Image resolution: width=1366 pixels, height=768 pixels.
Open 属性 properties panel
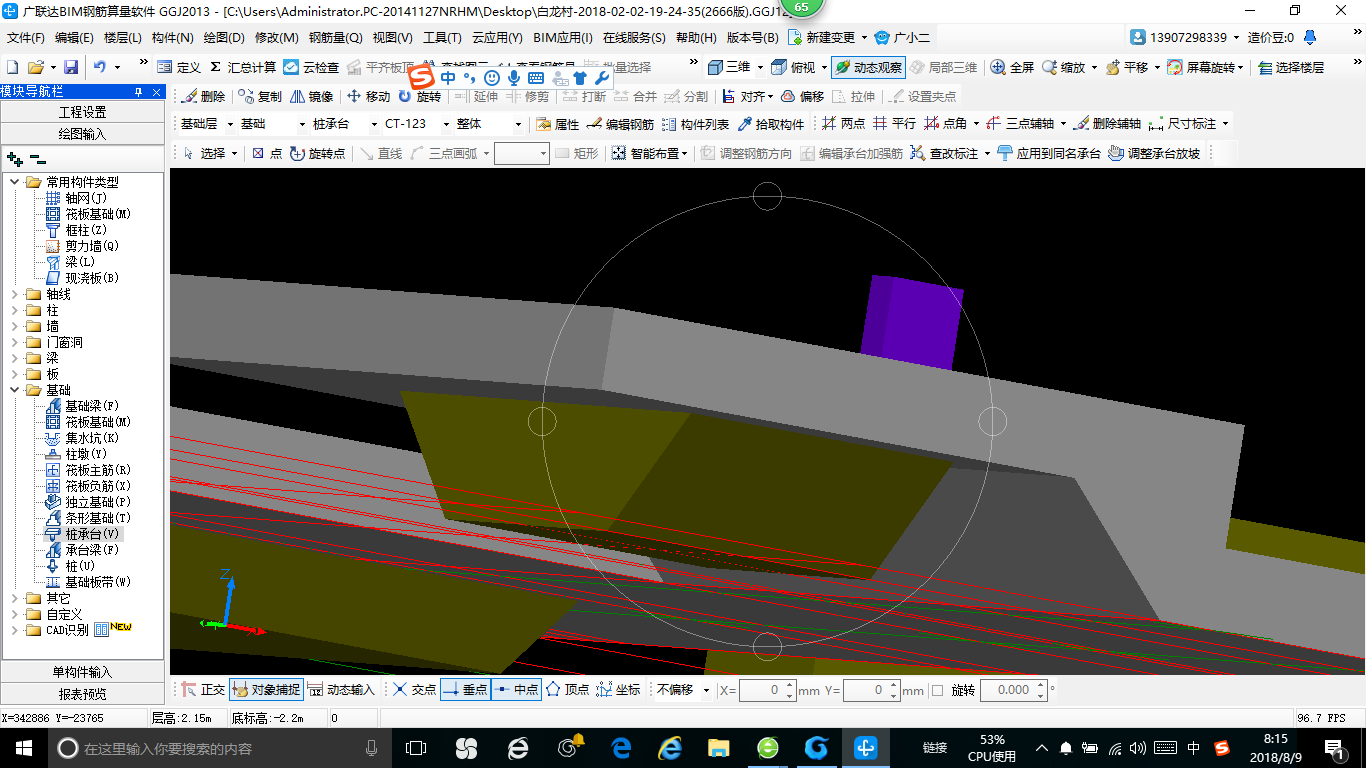pyautogui.click(x=558, y=124)
